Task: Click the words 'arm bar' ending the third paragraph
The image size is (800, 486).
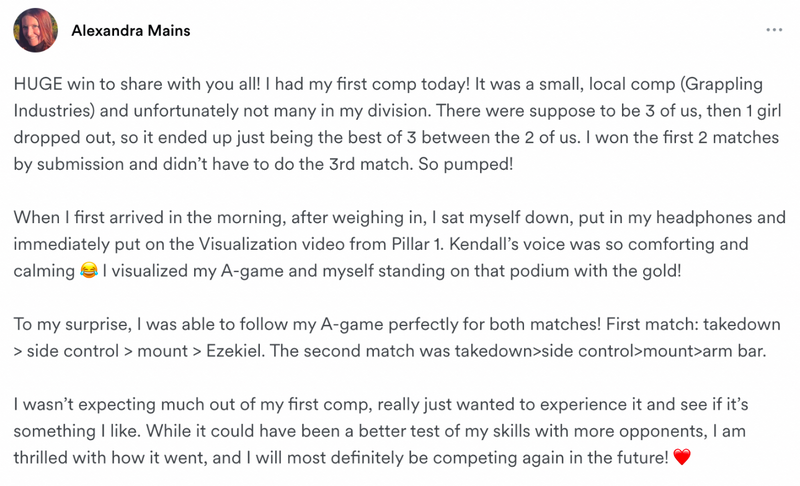Action: click(733, 351)
